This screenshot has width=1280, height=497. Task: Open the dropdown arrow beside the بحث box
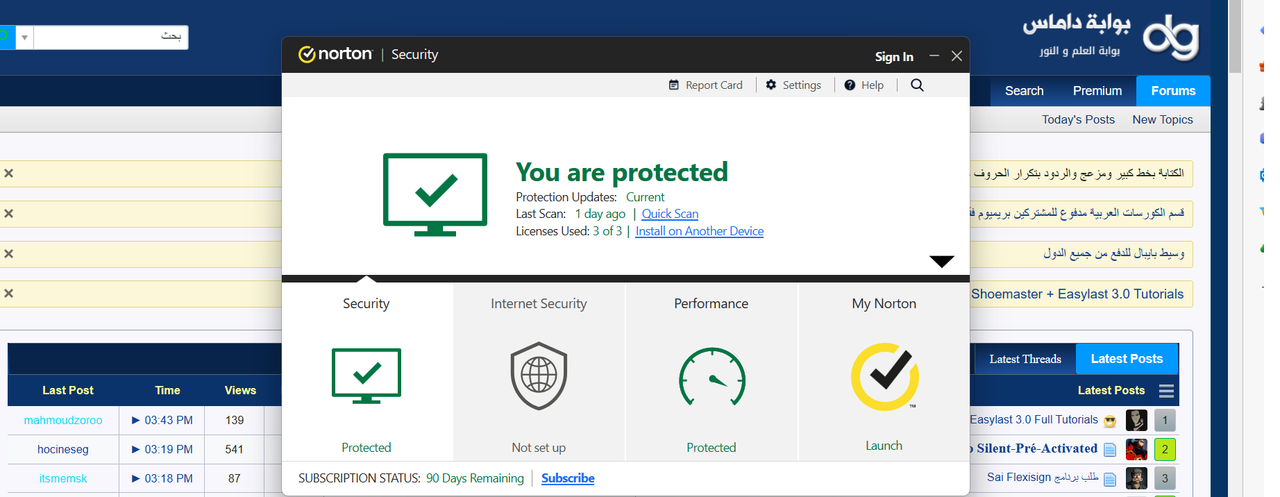(x=23, y=38)
